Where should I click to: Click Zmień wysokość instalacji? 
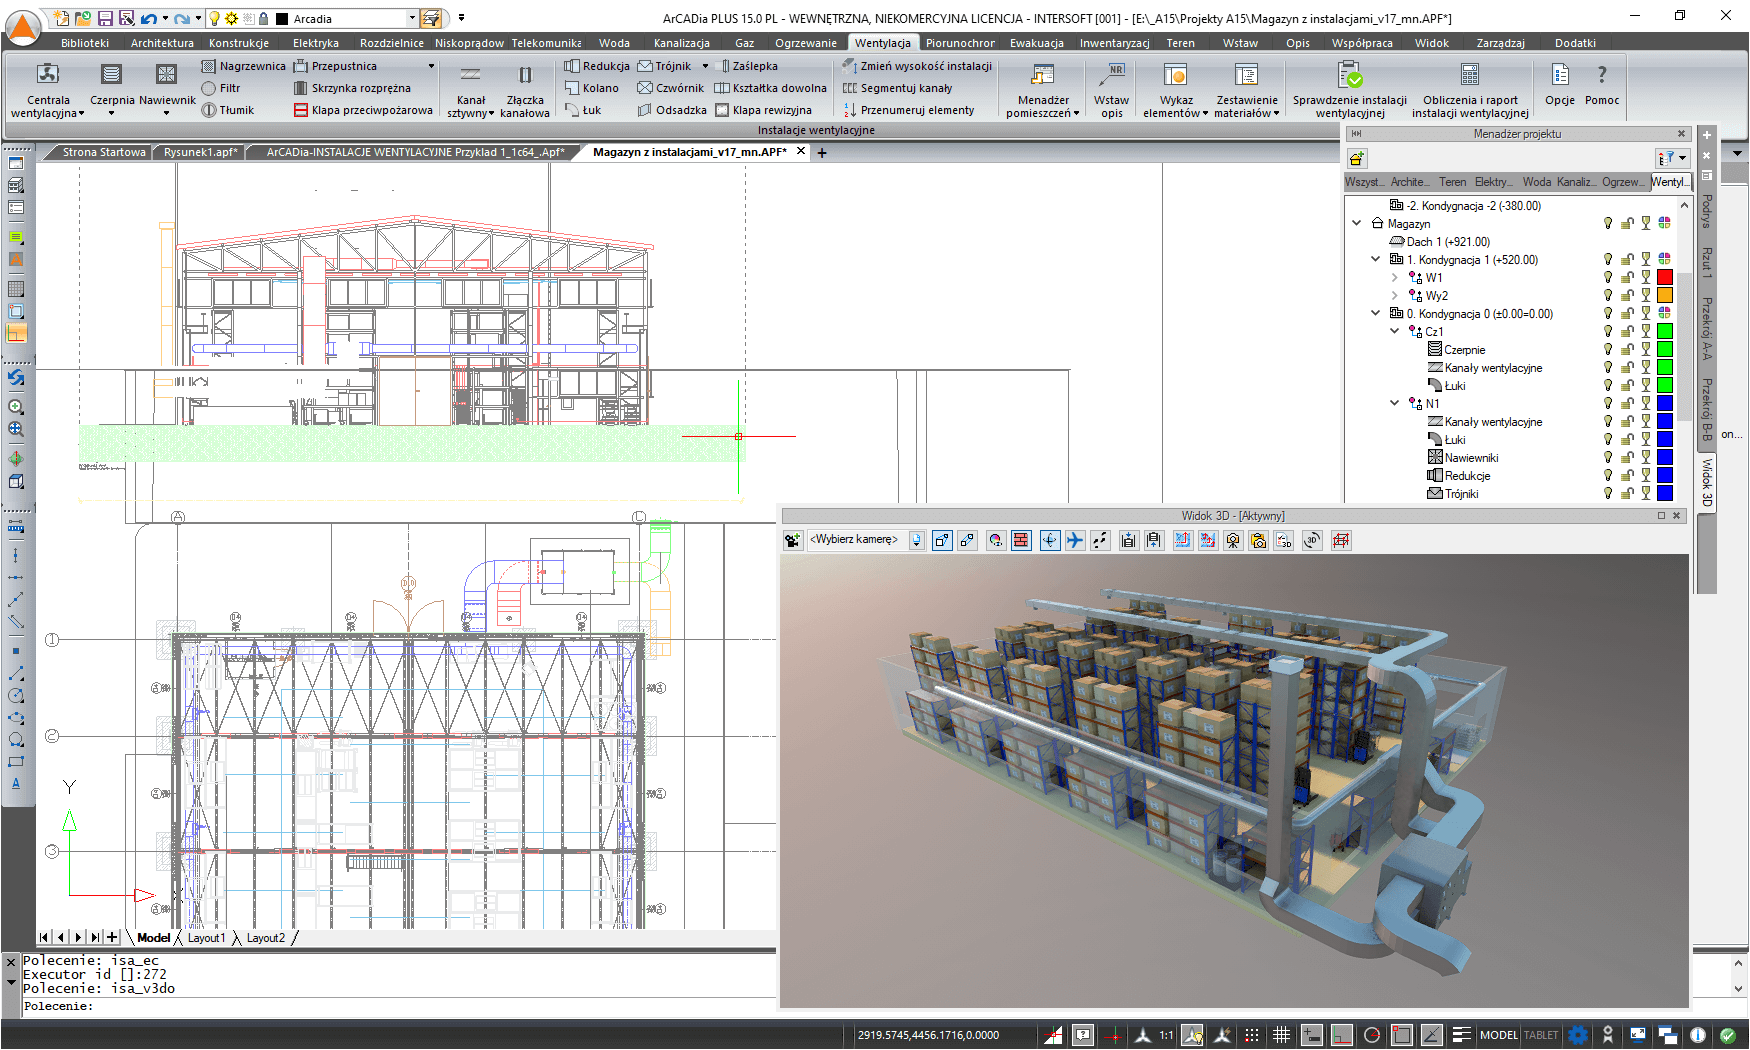click(917, 66)
